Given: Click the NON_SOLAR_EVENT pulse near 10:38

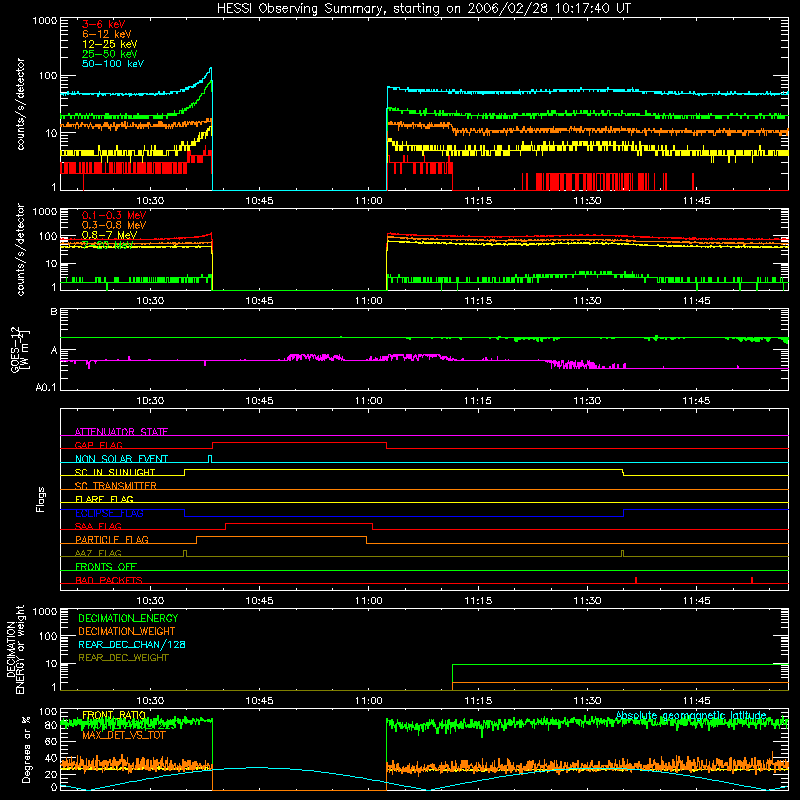Looking at the screenshot, I should pyautogui.click(x=210, y=459).
